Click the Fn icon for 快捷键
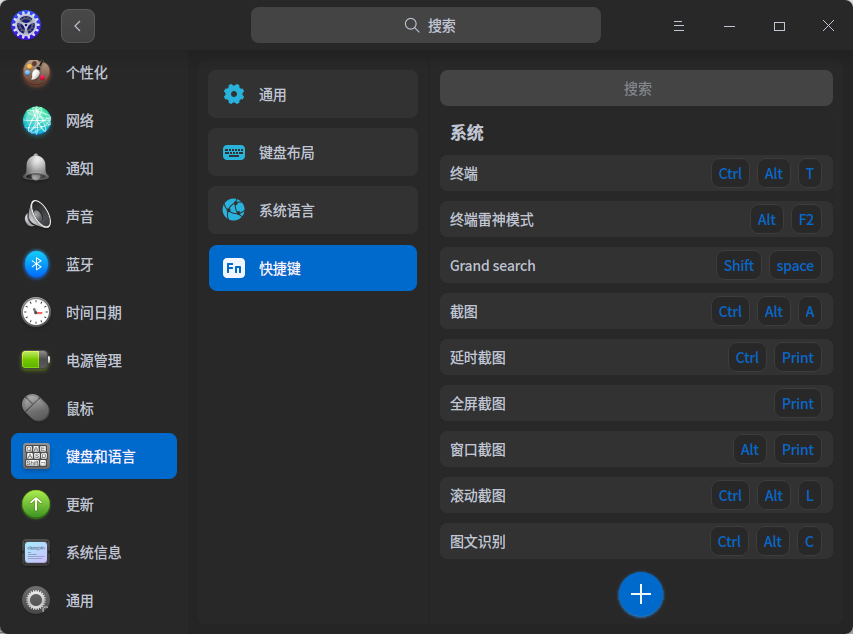The image size is (853, 634). [234, 268]
